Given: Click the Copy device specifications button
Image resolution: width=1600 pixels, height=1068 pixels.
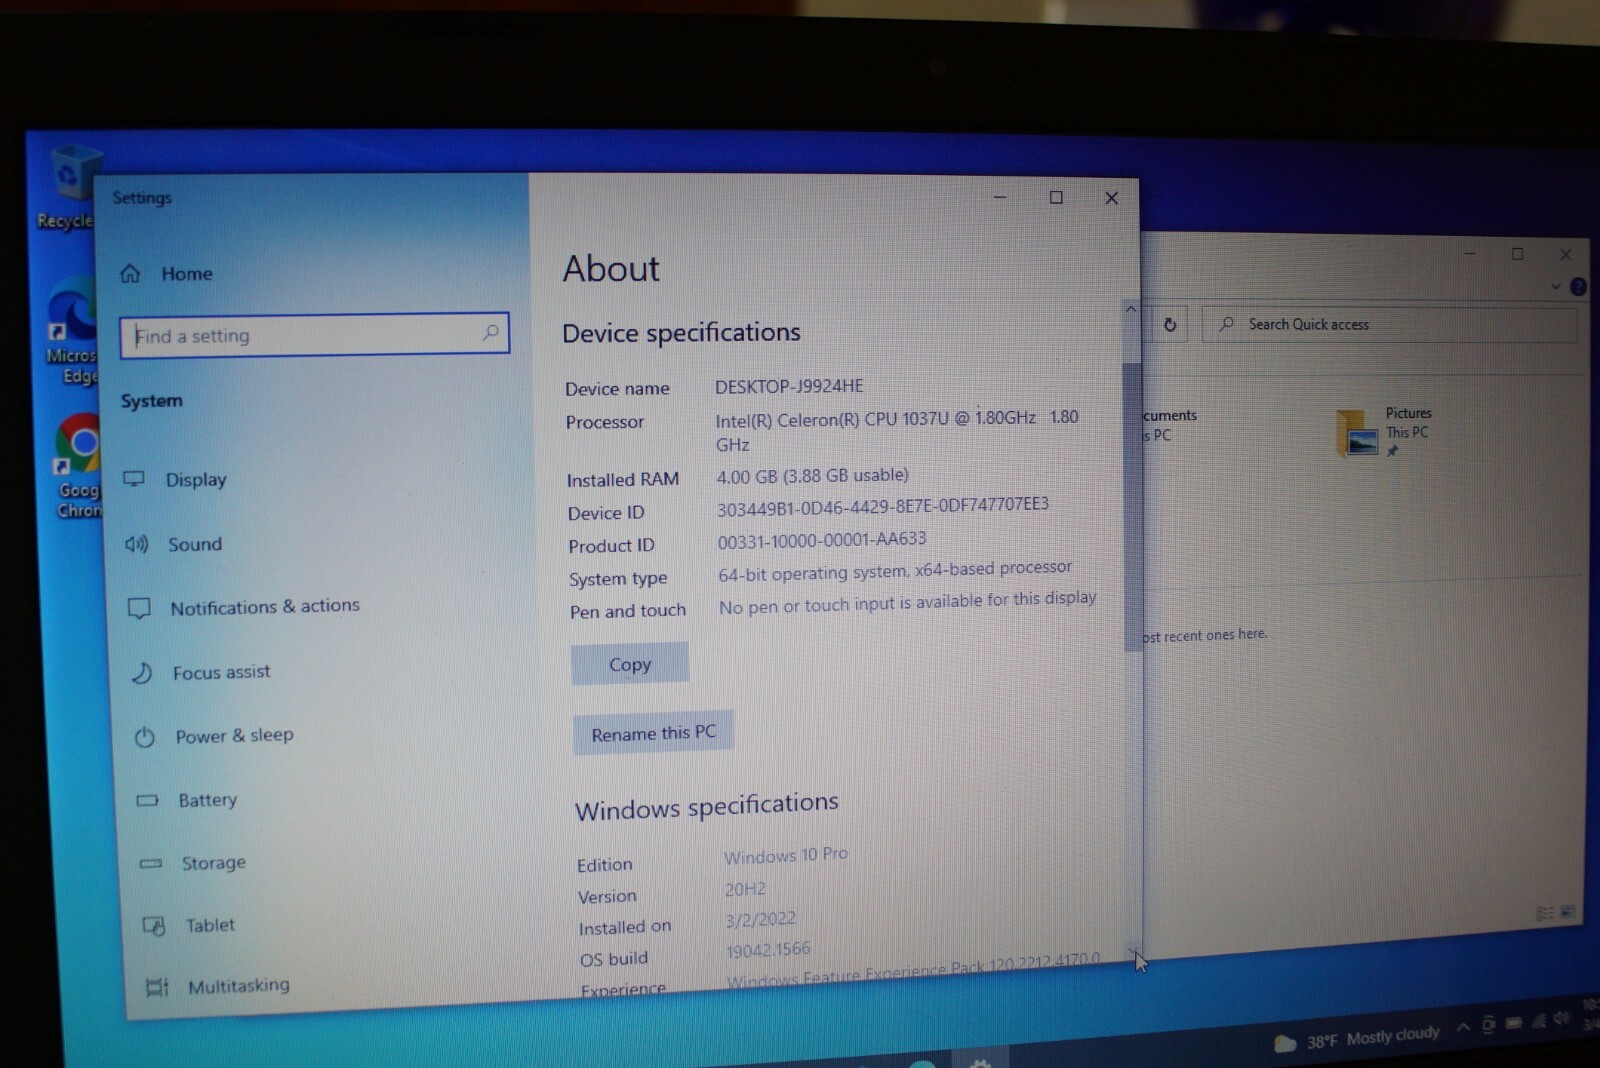Looking at the screenshot, I should click(629, 664).
